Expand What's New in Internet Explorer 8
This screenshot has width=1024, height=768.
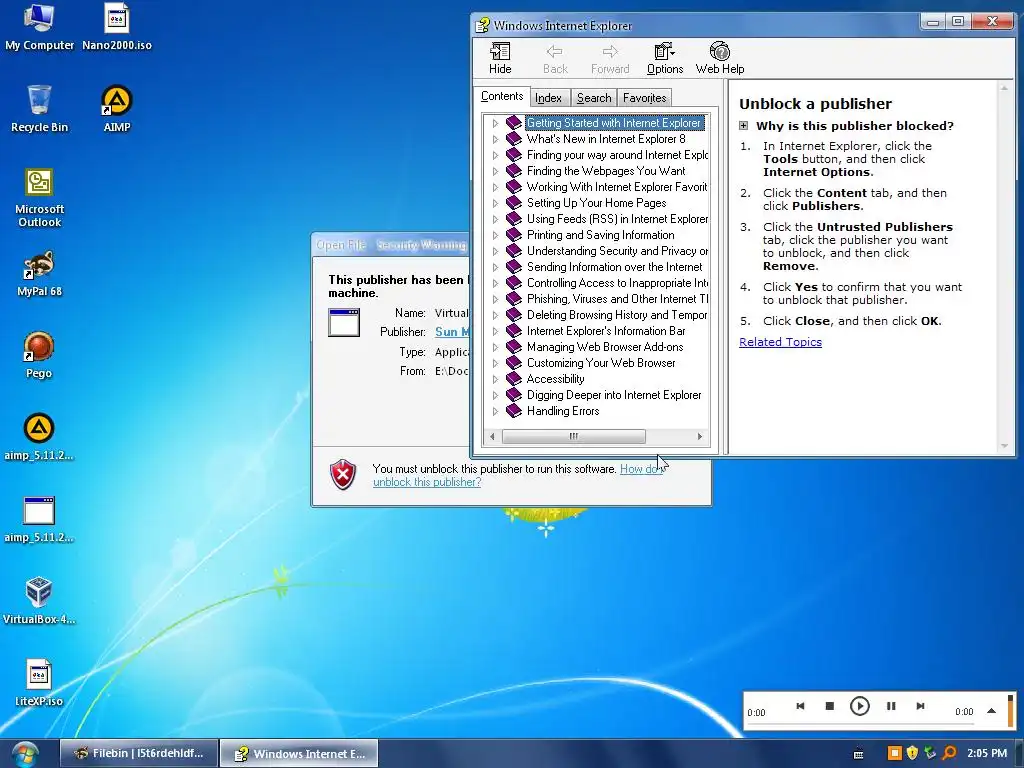tap(495, 139)
